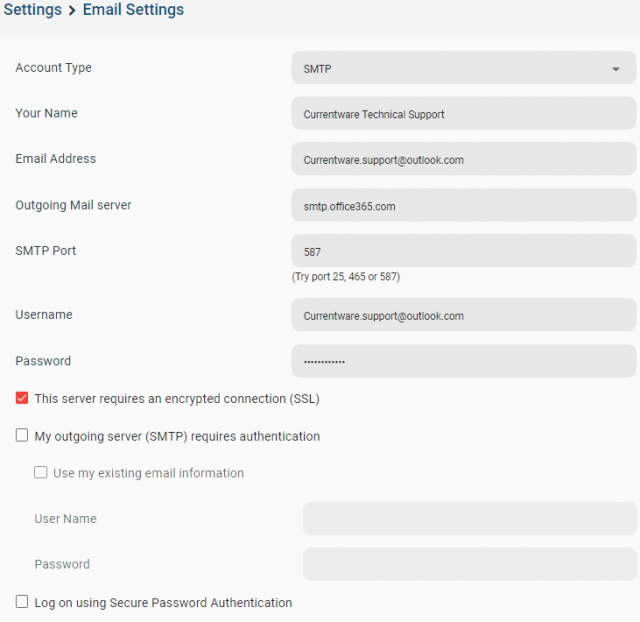Screen dimensions: 640x622
Task: Uncheck the encrypted connection (SSL) checkbox
Action: (x=22, y=398)
